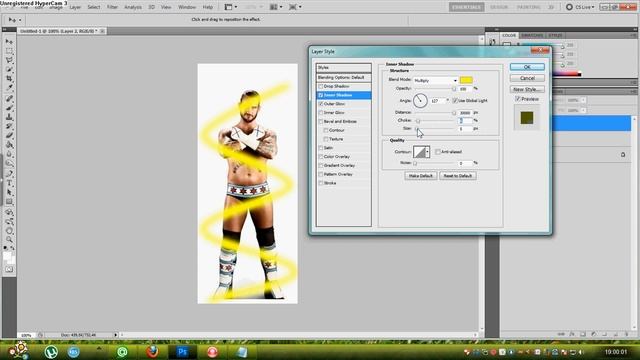Click the Make Default button
The image size is (640, 360).
point(420,176)
